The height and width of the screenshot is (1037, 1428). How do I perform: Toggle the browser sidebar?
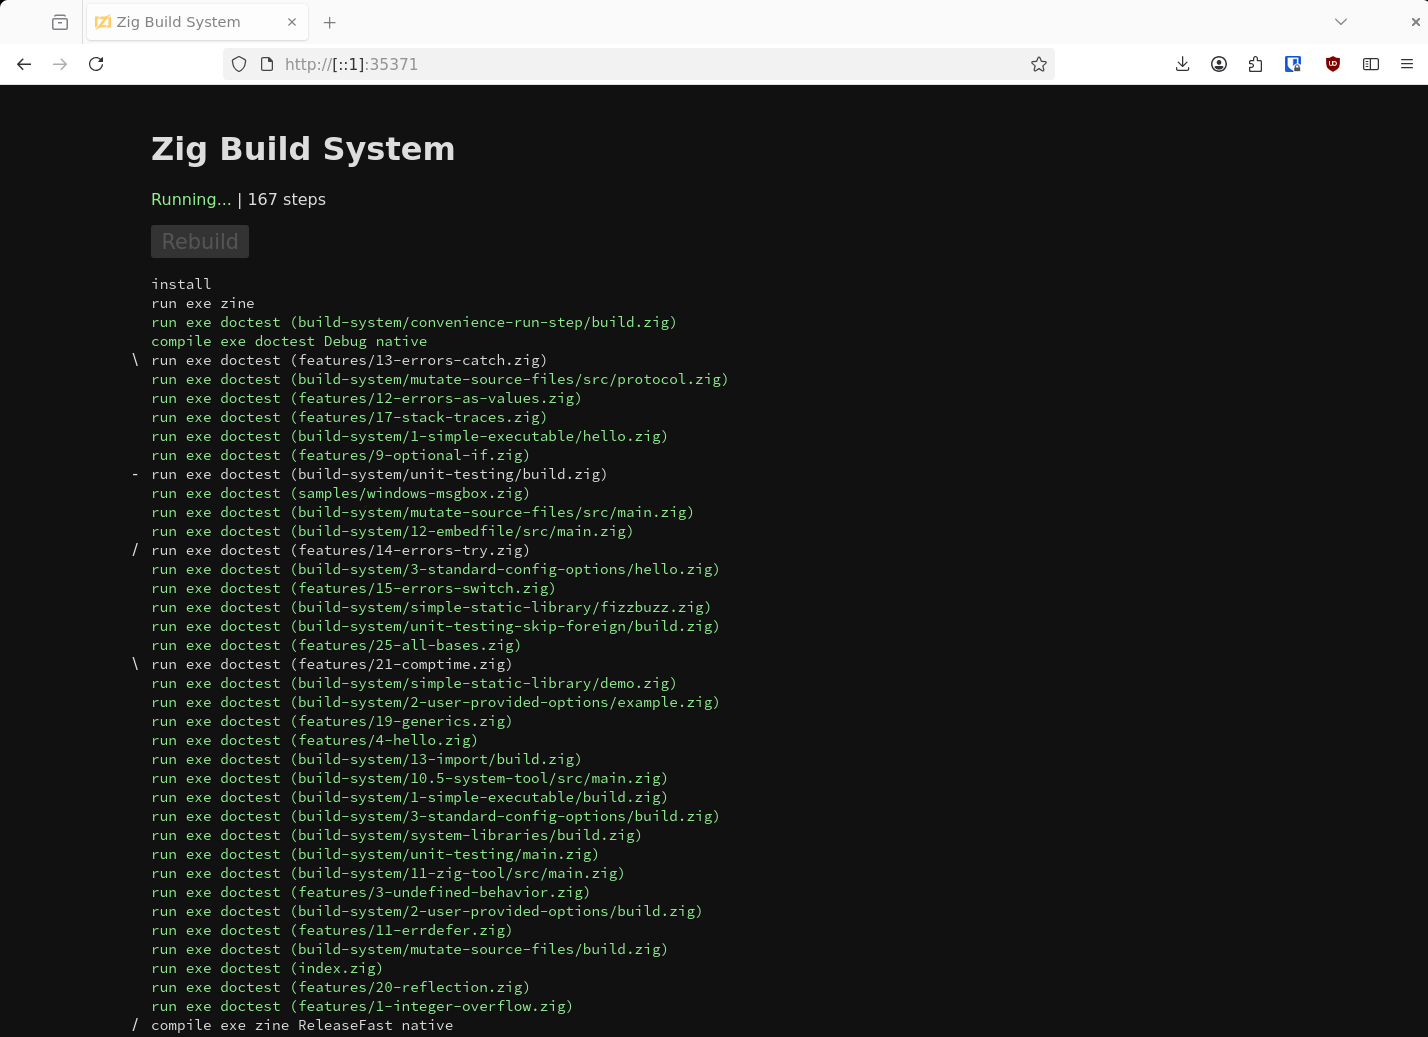pos(1371,64)
